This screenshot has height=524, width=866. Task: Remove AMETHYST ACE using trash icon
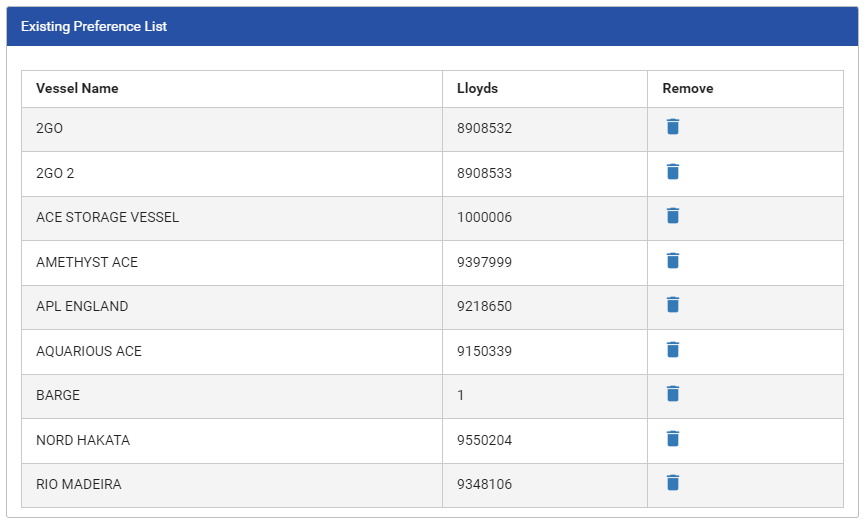click(x=673, y=261)
